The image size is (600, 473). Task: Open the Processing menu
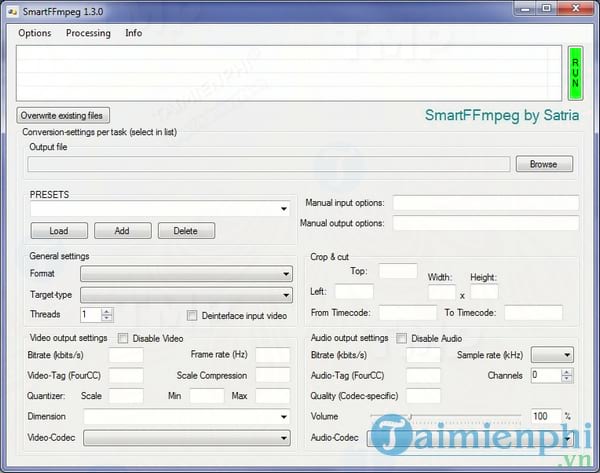click(88, 33)
